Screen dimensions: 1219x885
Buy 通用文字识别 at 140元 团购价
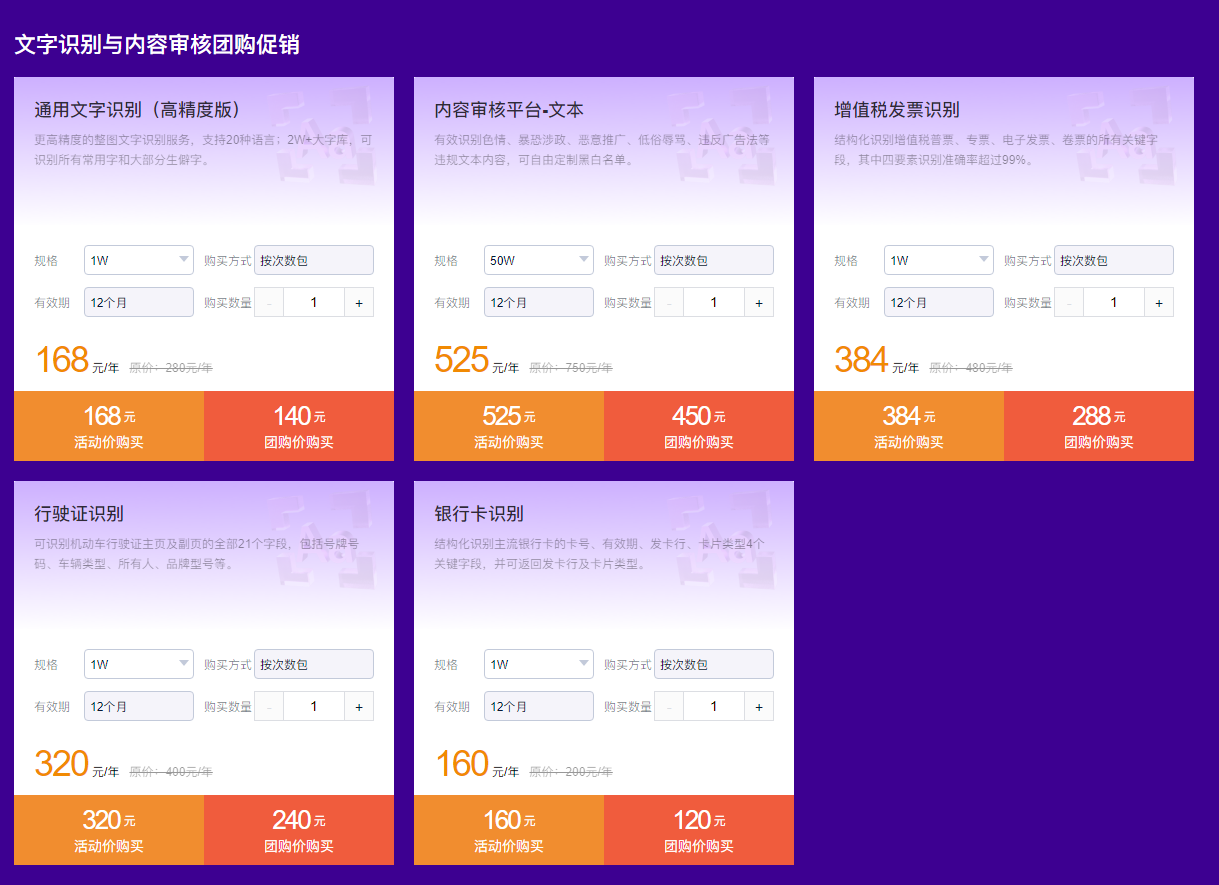pos(299,426)
